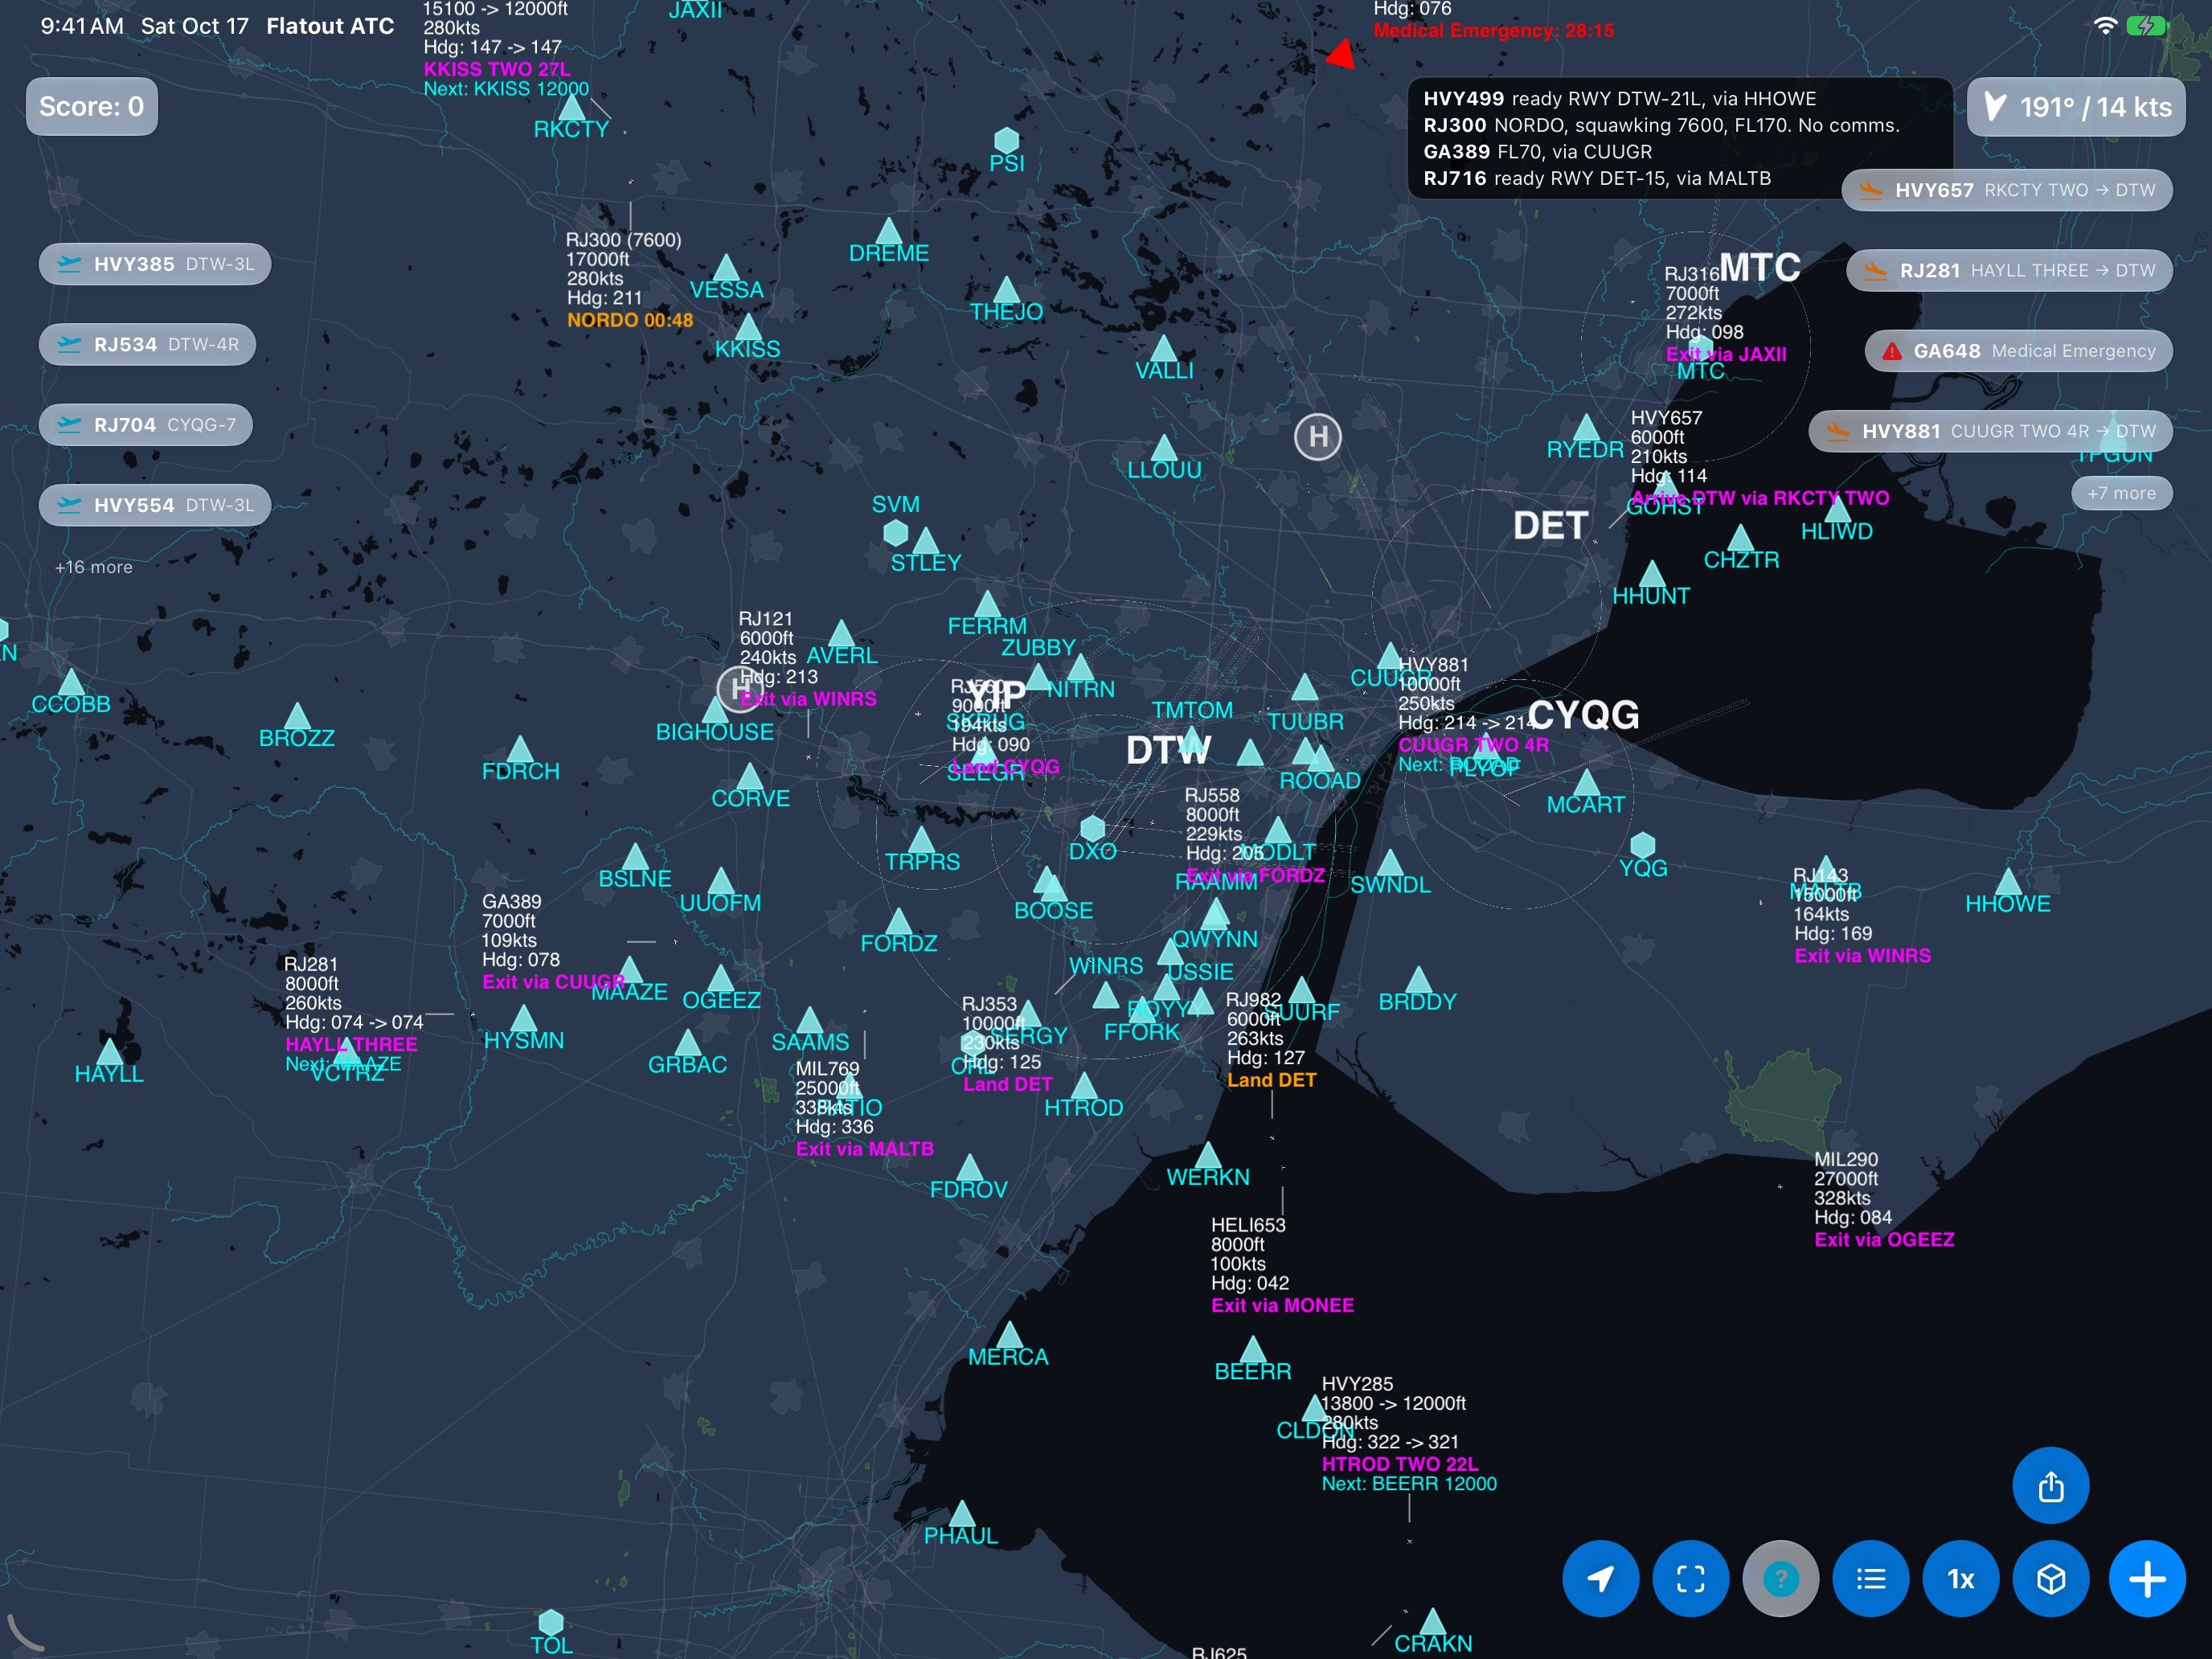Expand the +7 more arrivals list

pyautogui.click(x=2121, y=493)
